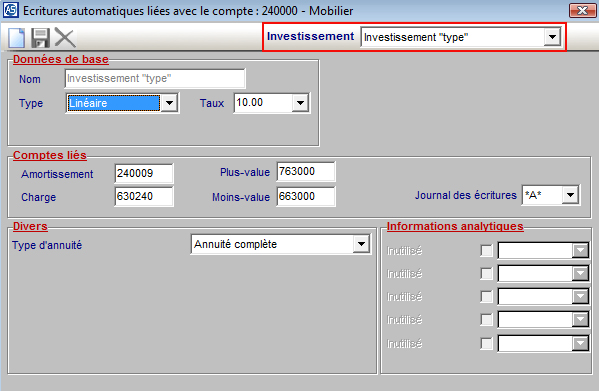The image size is (599, 391).
Task: Click the Plus-value field 763000
Action: [x=306, y=171]
